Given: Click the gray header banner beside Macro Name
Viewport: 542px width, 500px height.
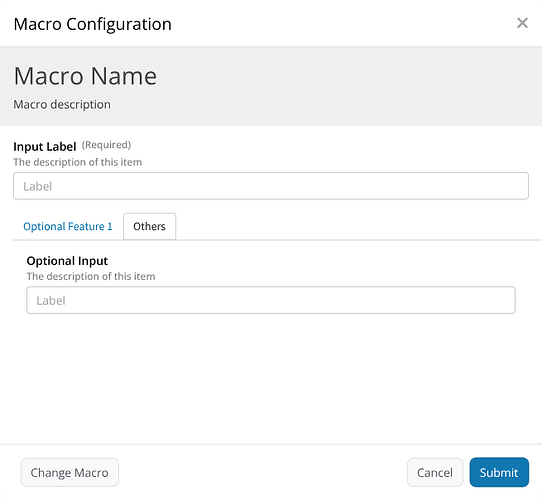Looking at the screenshot, I should coord(346,86).
